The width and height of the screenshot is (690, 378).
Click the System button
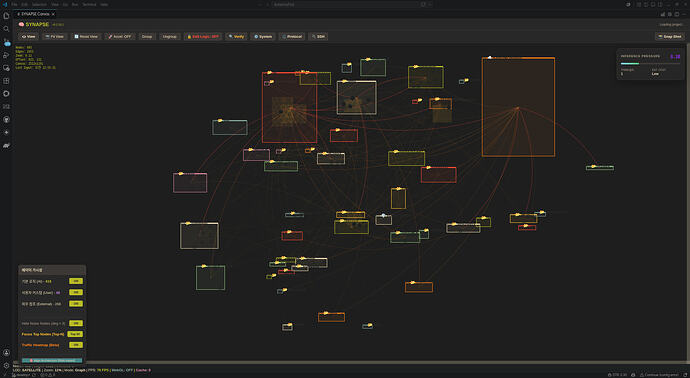pos(263,37)
